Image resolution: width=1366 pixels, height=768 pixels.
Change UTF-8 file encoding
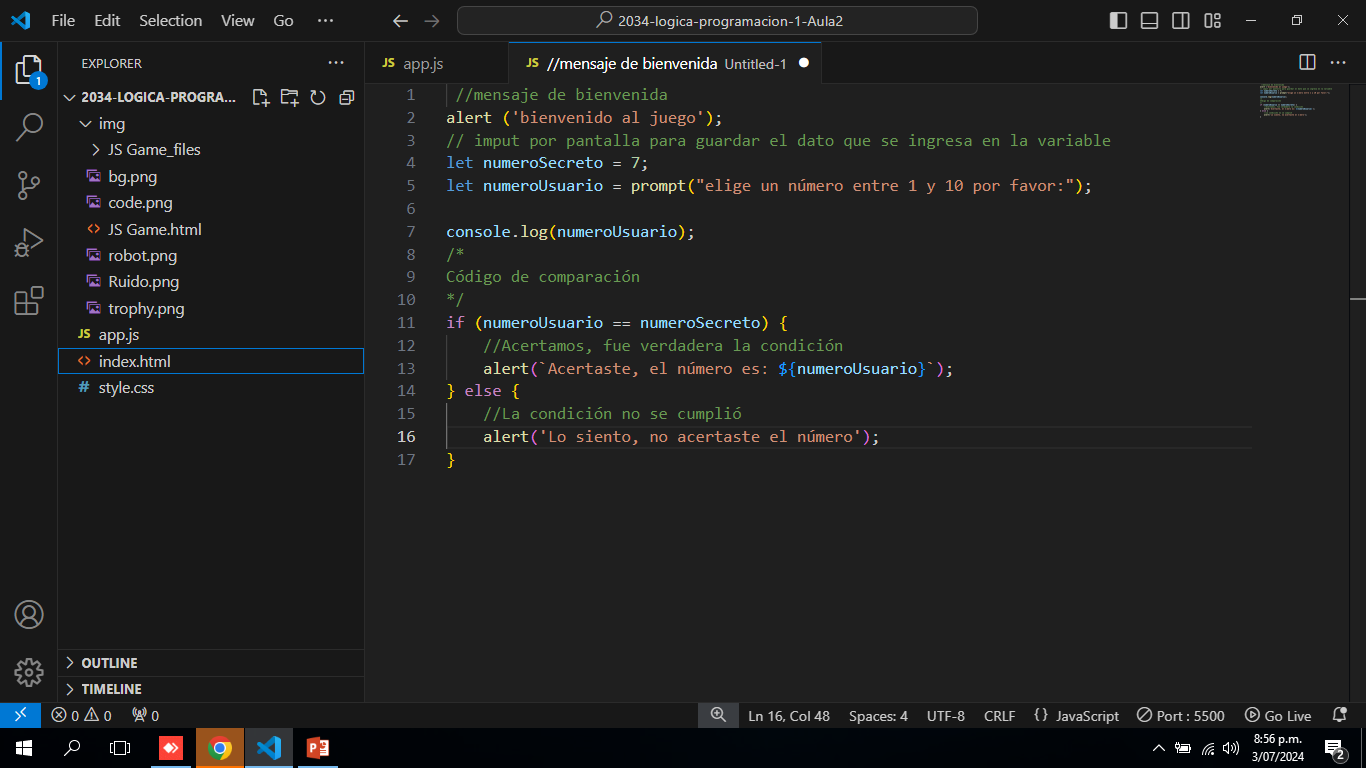(x=946, y=716)
